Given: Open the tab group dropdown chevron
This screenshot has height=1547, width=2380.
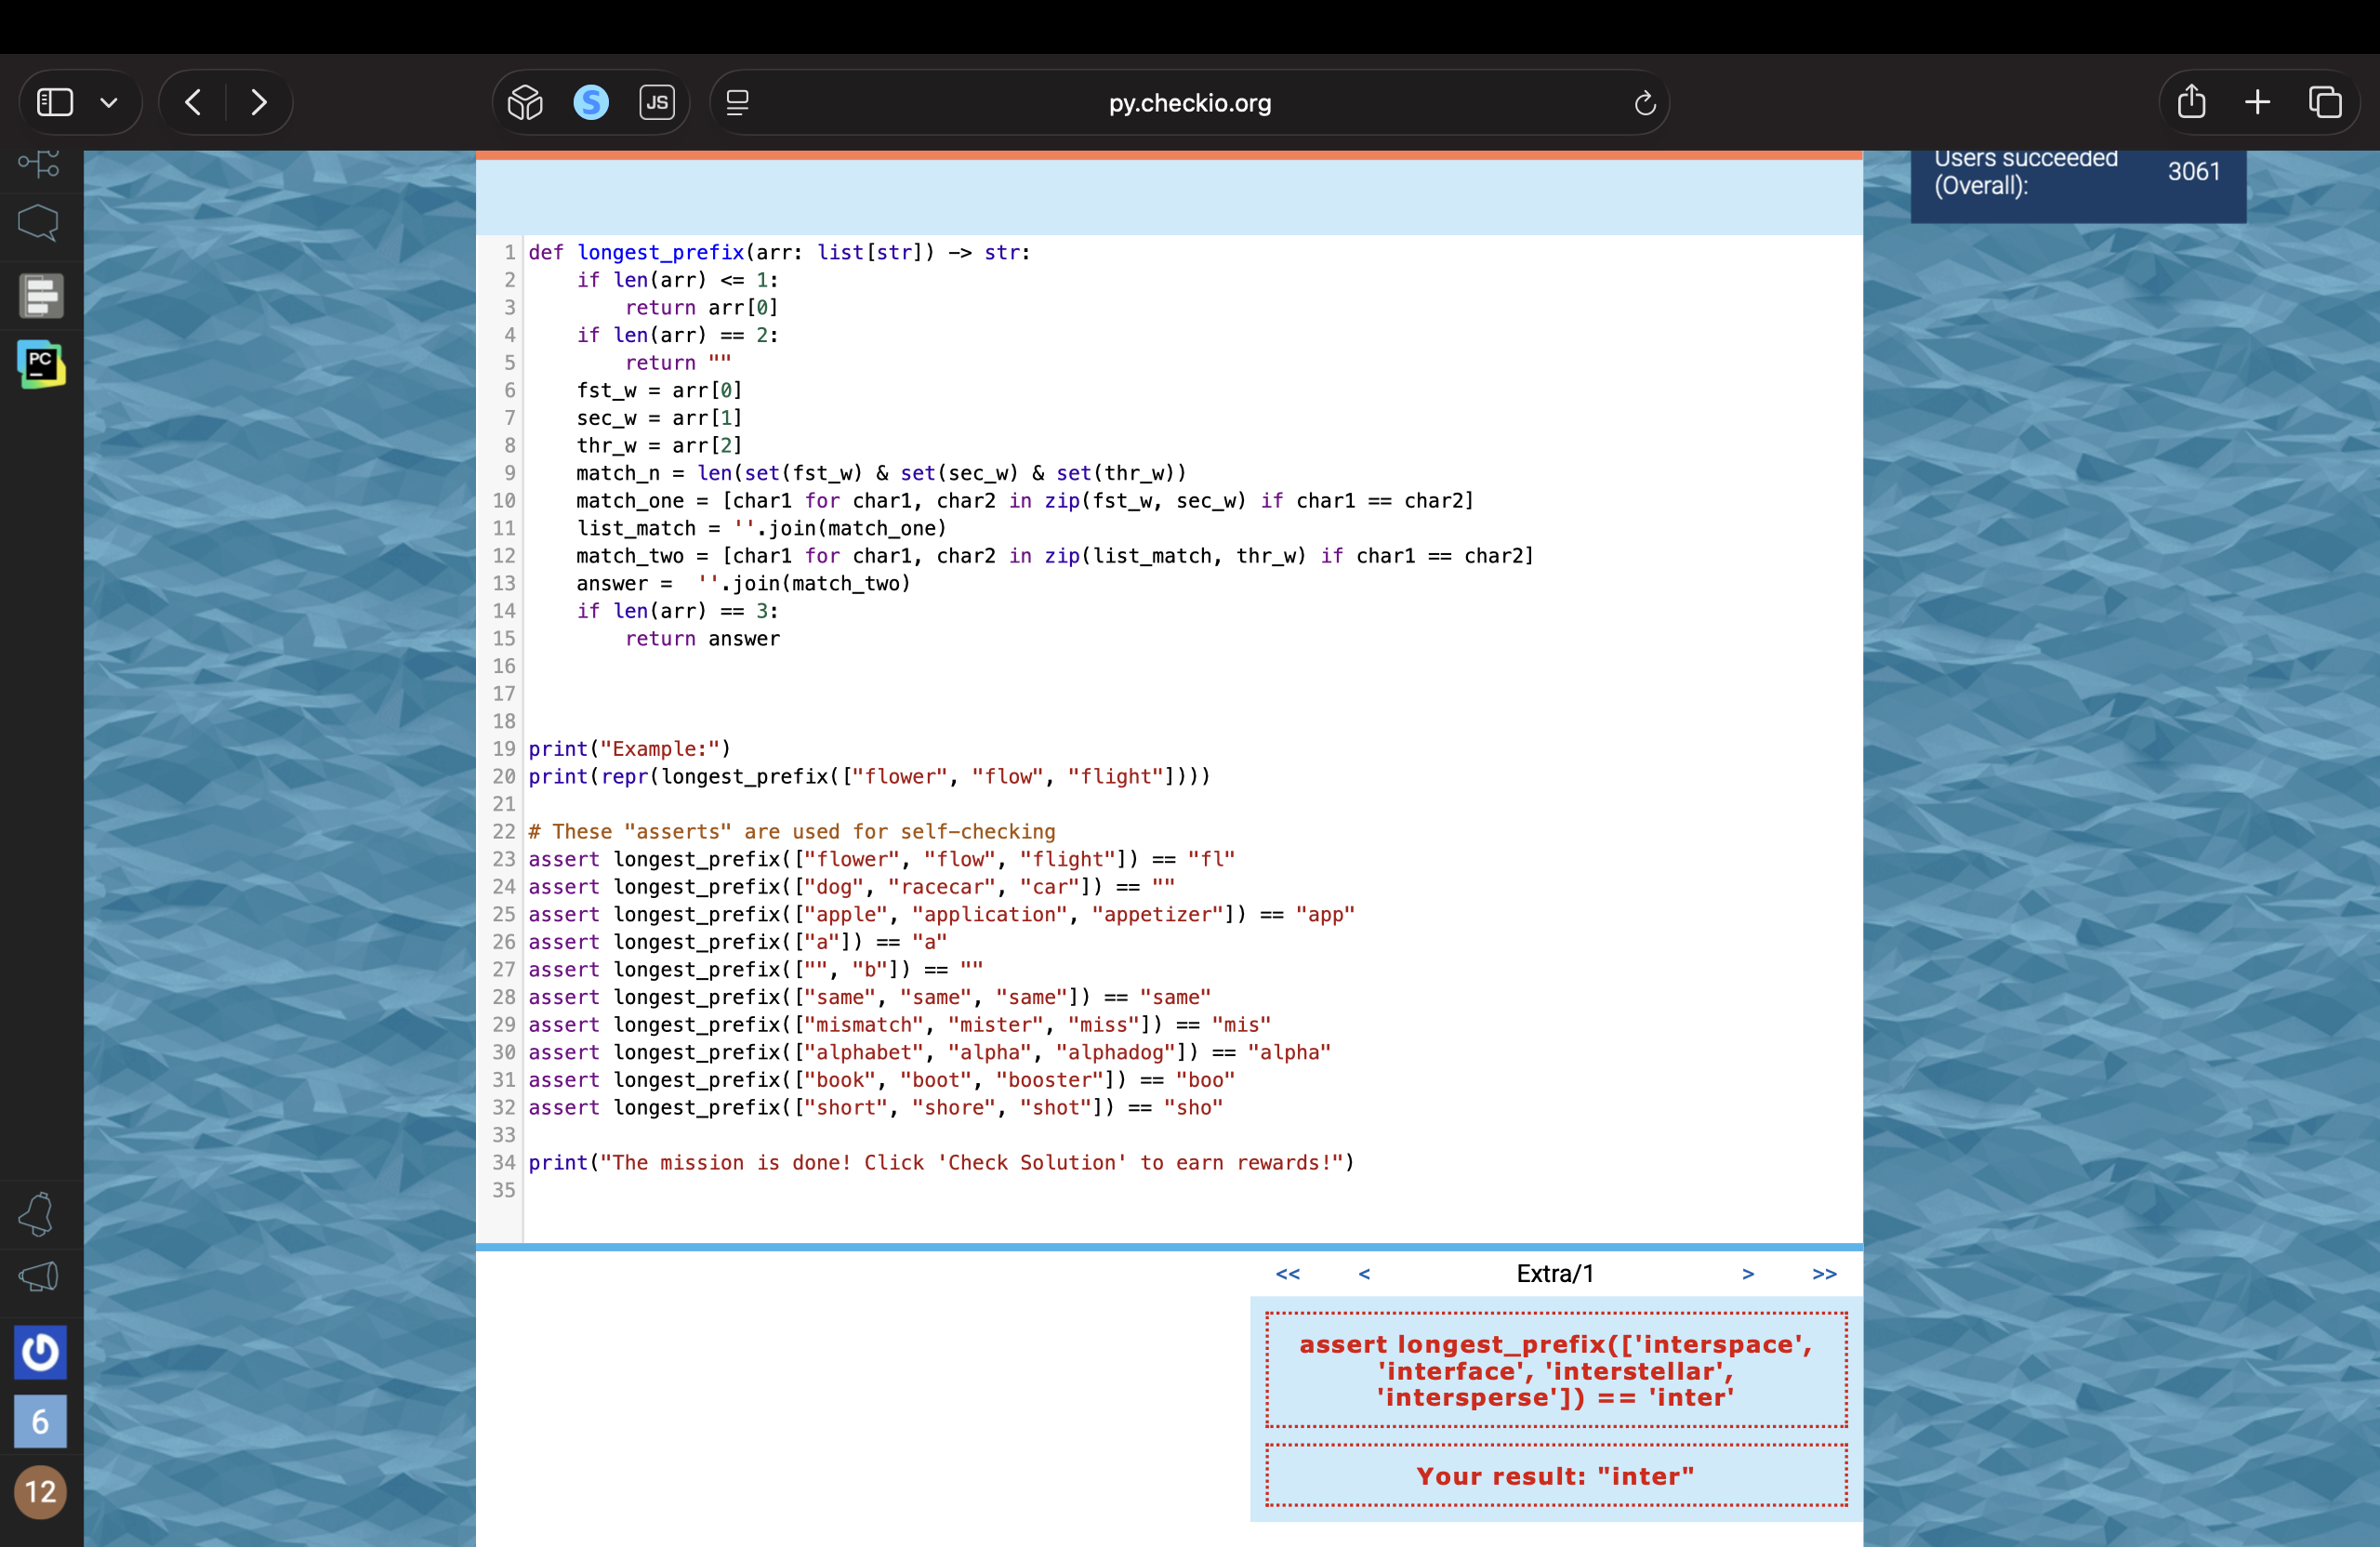Looking at the screenshot, I should 109,102.
